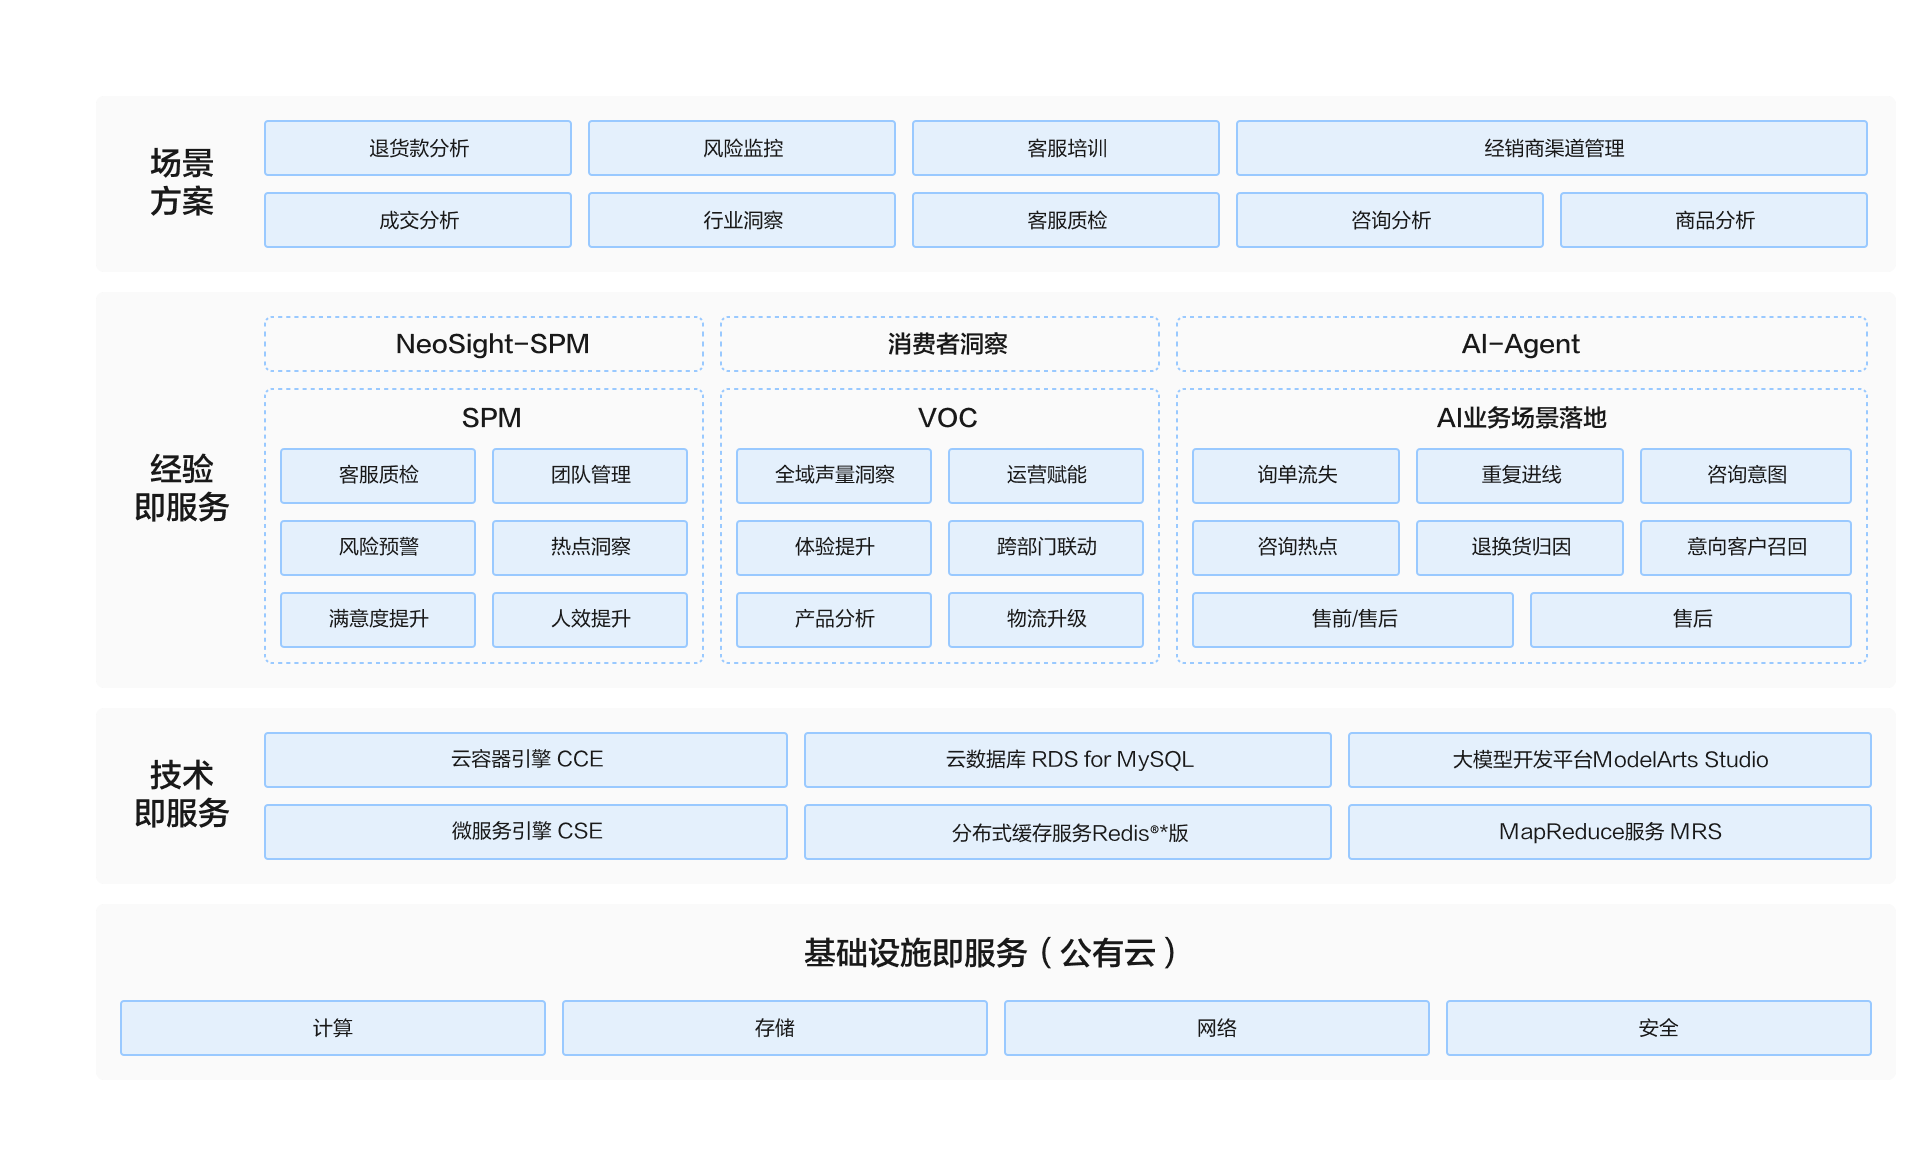Click the 存储 infrastructure box
The height and width of the screenshot is (1176, 1920).
pos(775,1028)
